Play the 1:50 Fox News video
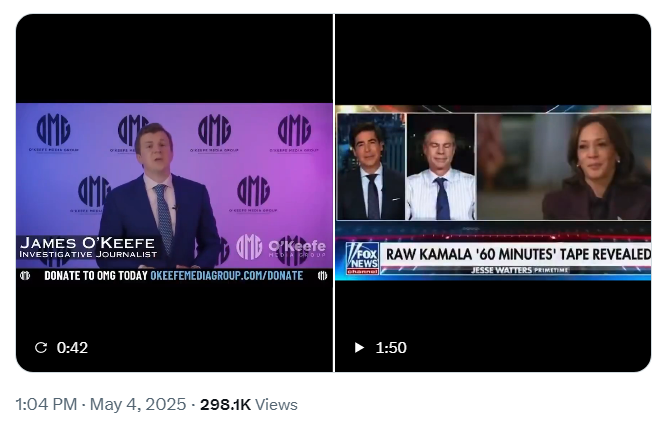This screenshot has height=421, width=665. click(x=359, y=348)
